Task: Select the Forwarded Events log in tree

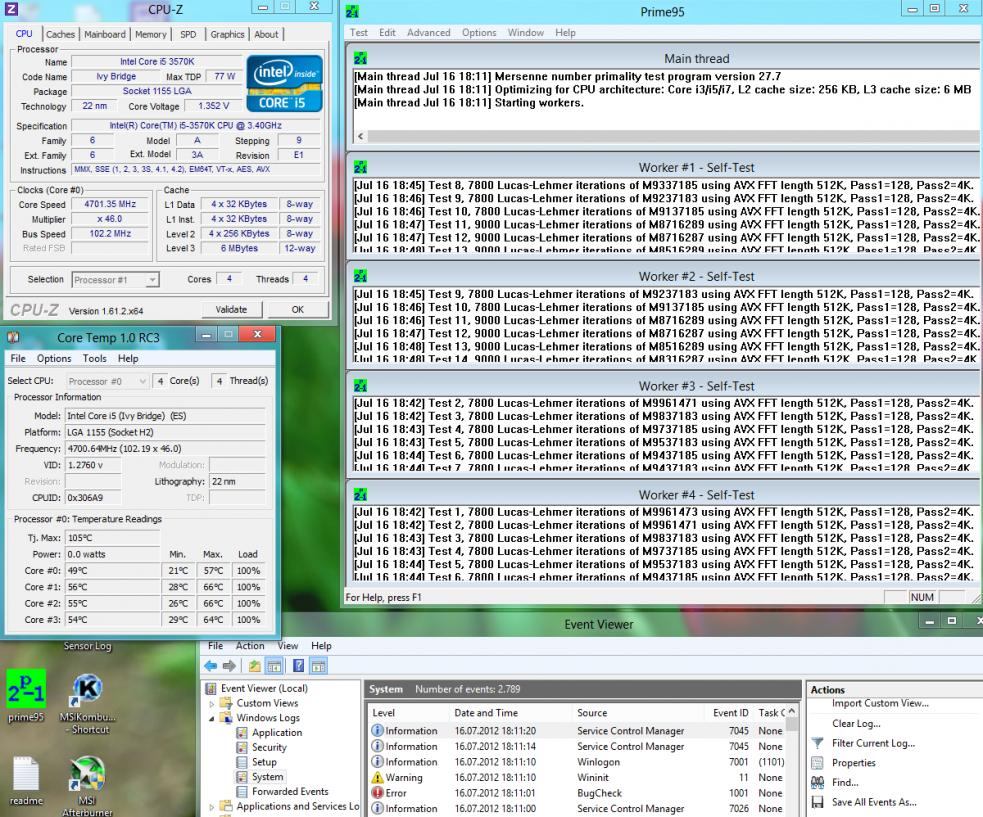Action: click(x=290, y=791)
